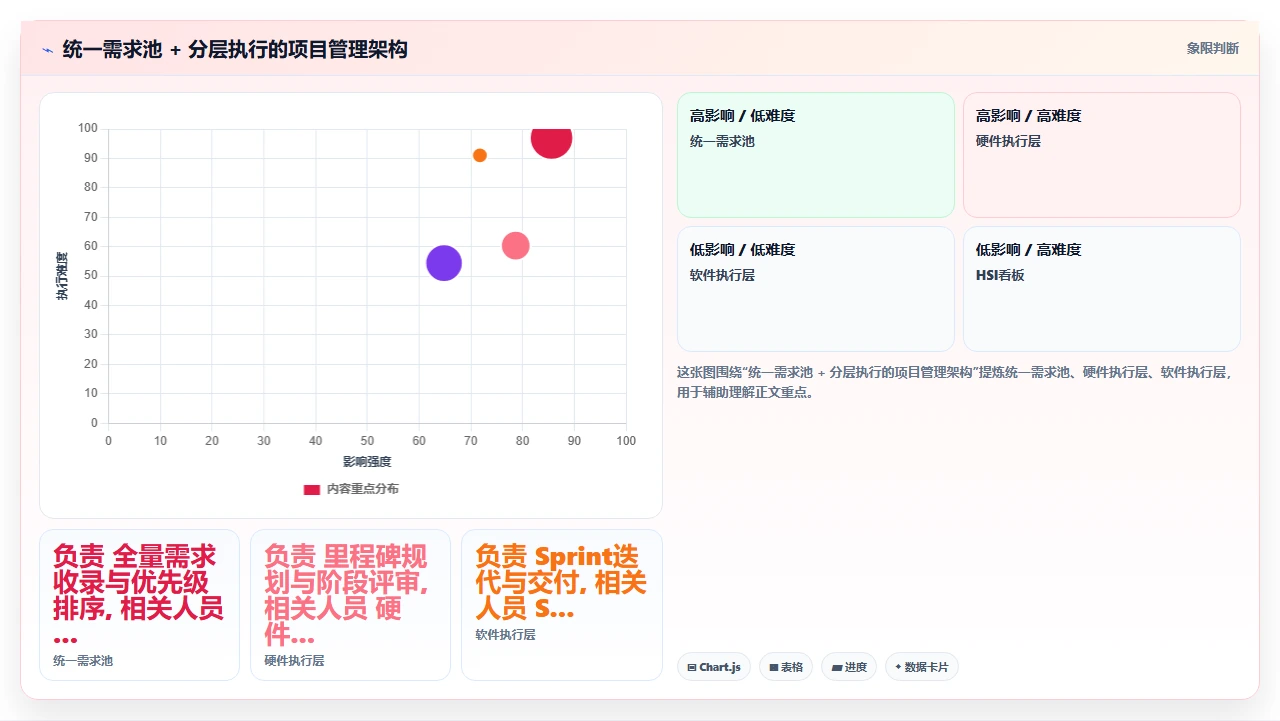This screenshot has height=721, width=1280.
Task: Open the orange Sprint迭代 data card
Action: (x=561, y=605)
